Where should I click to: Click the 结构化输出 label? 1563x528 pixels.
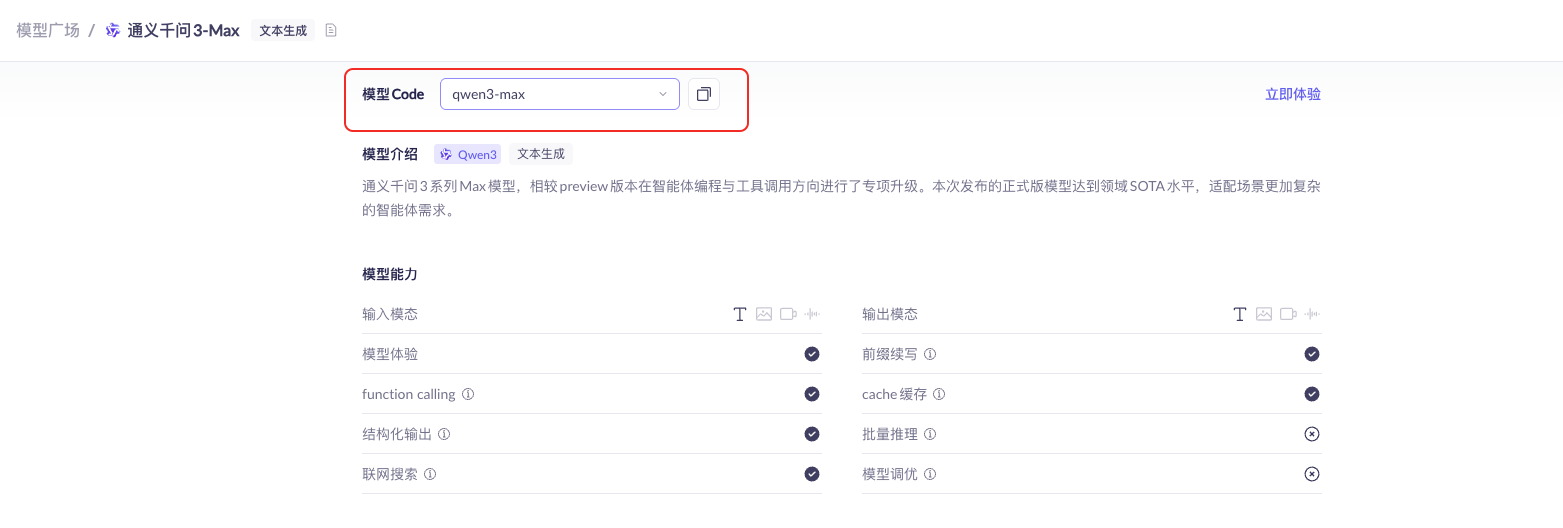(397, 434)
